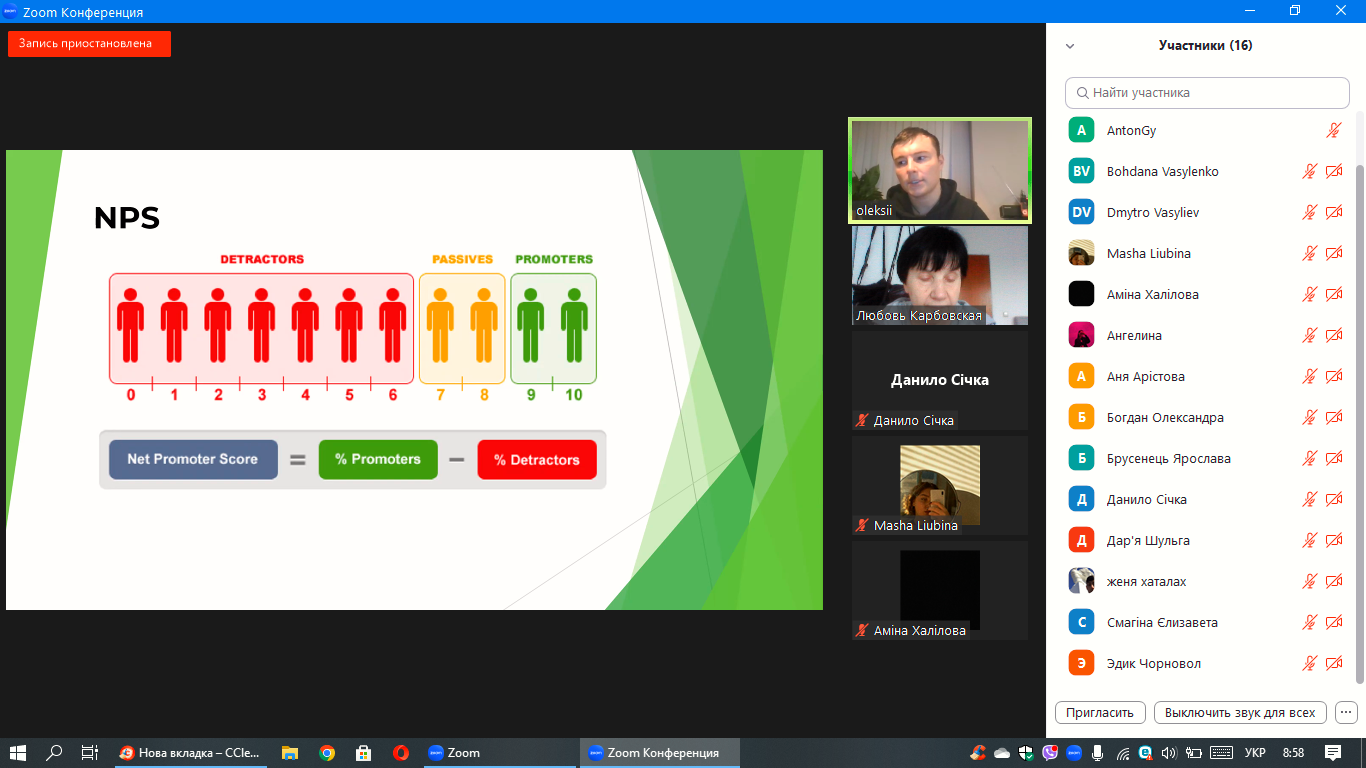Open Viber from the system tray

click(x=1050, y=753)
